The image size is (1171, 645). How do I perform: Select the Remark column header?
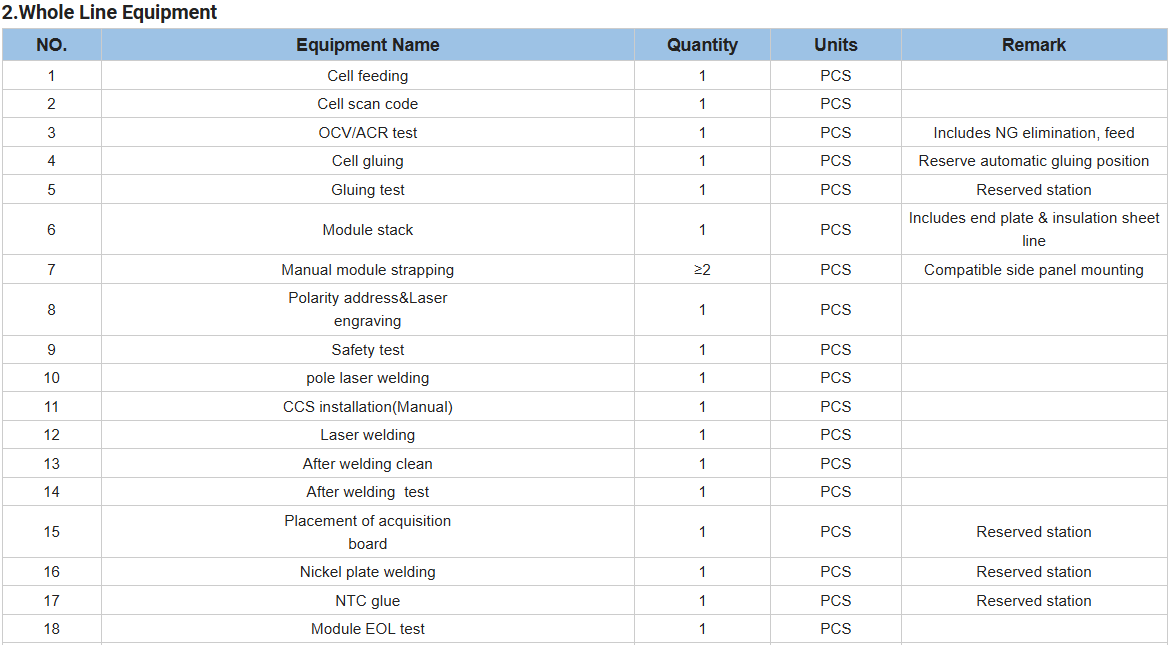pos(1034,45)
